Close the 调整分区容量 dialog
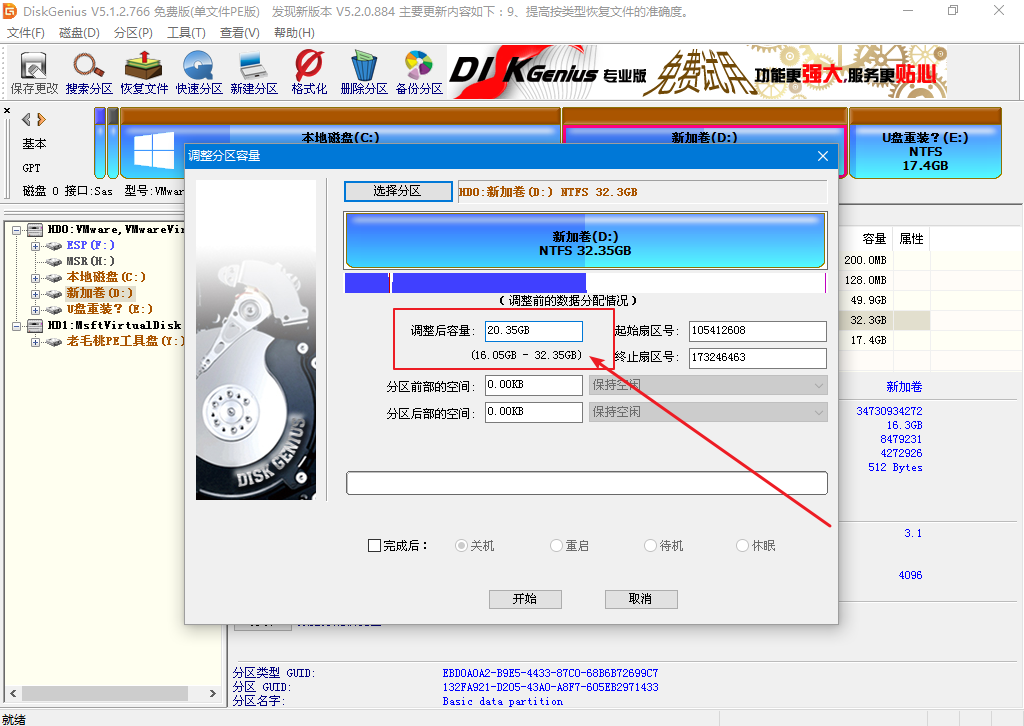The image size is (1024, 726). pyautogui.click(x=823, y=156)
